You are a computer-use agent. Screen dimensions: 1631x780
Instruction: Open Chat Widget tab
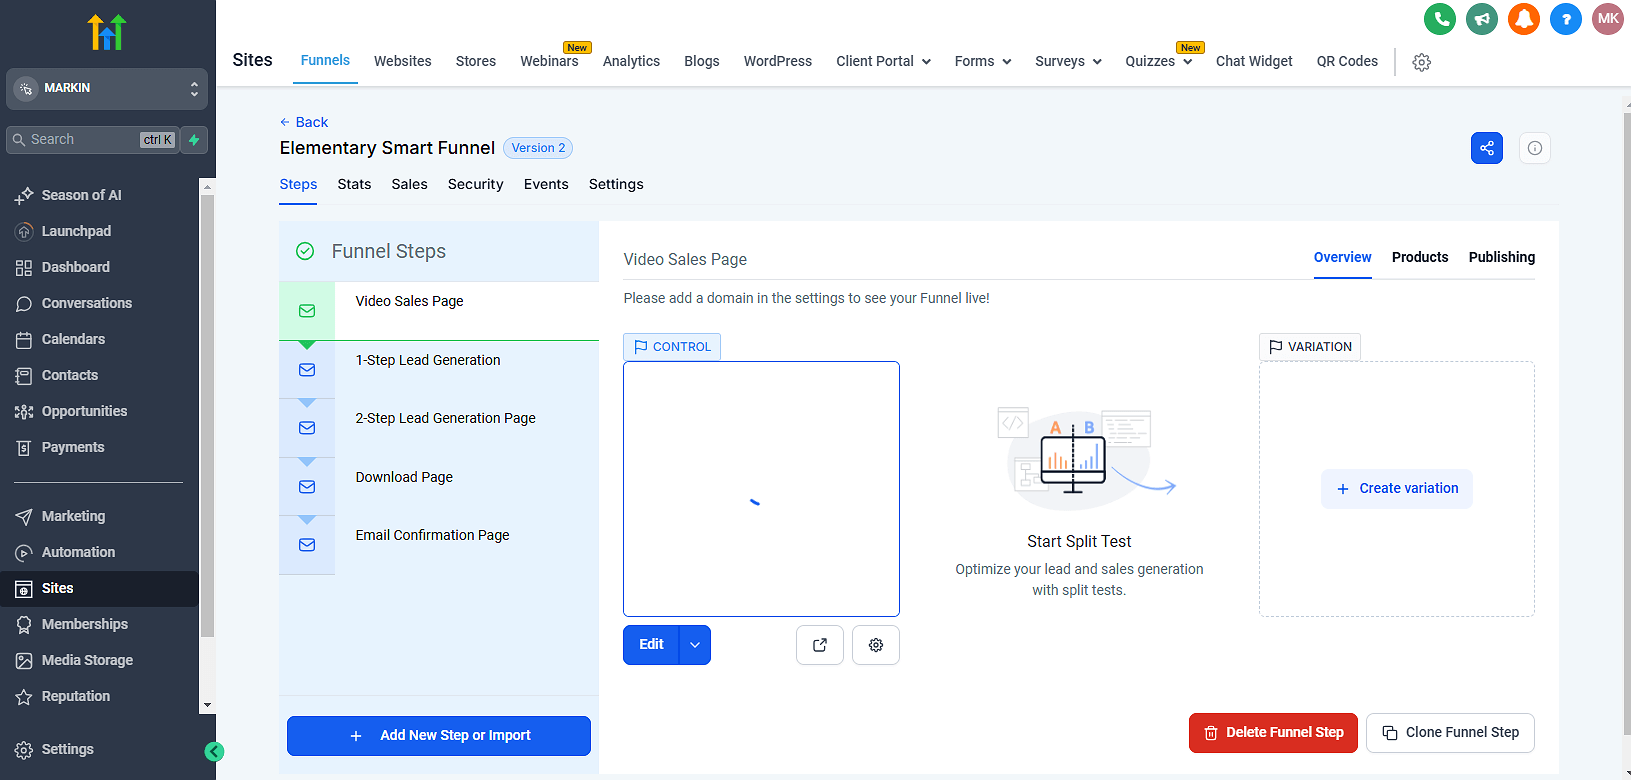[1254, 61]
